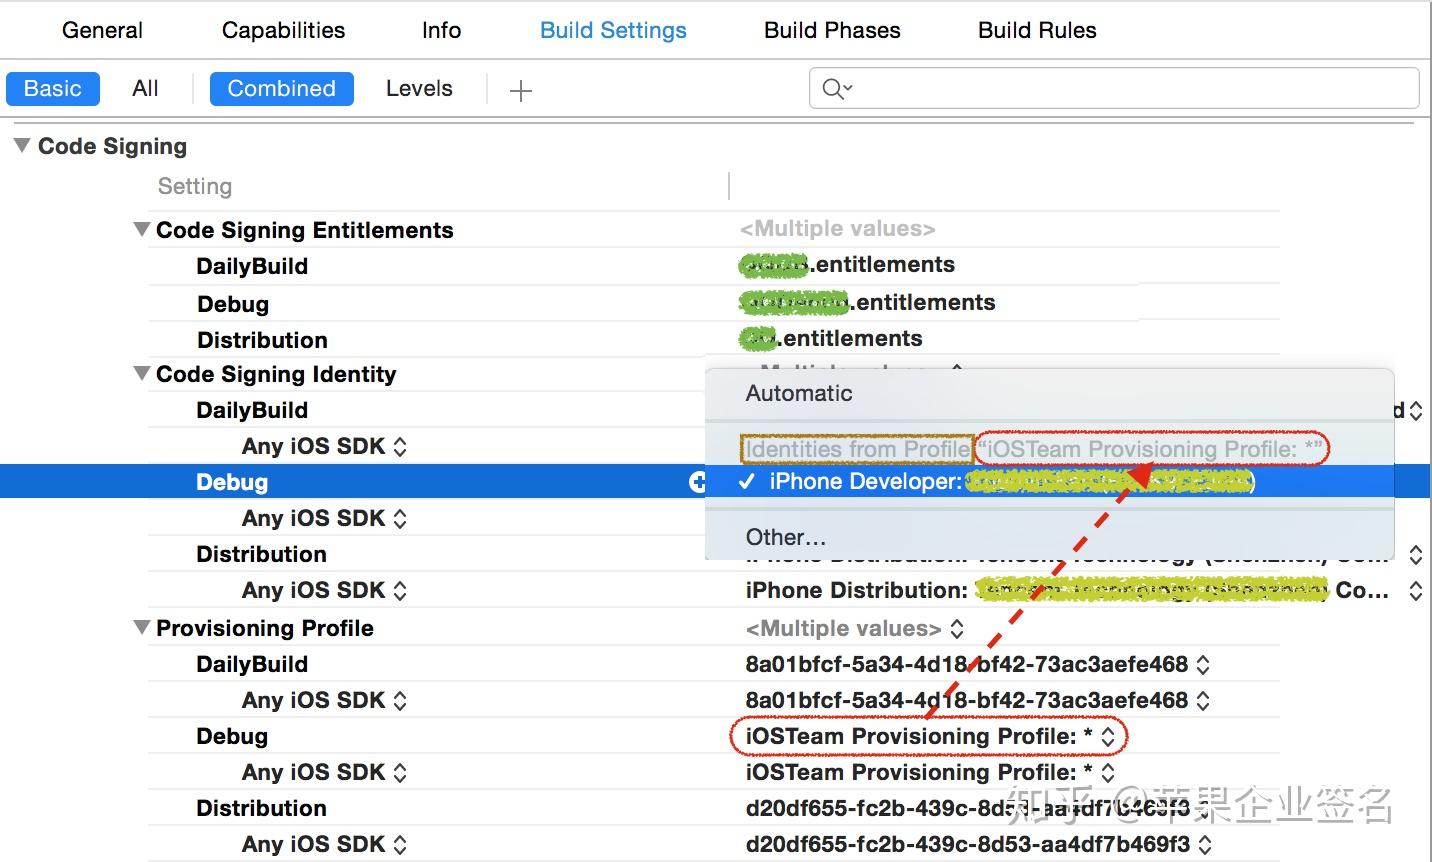
Task: Collapse the Code Signing section
Action: click(x=22, y=146)
